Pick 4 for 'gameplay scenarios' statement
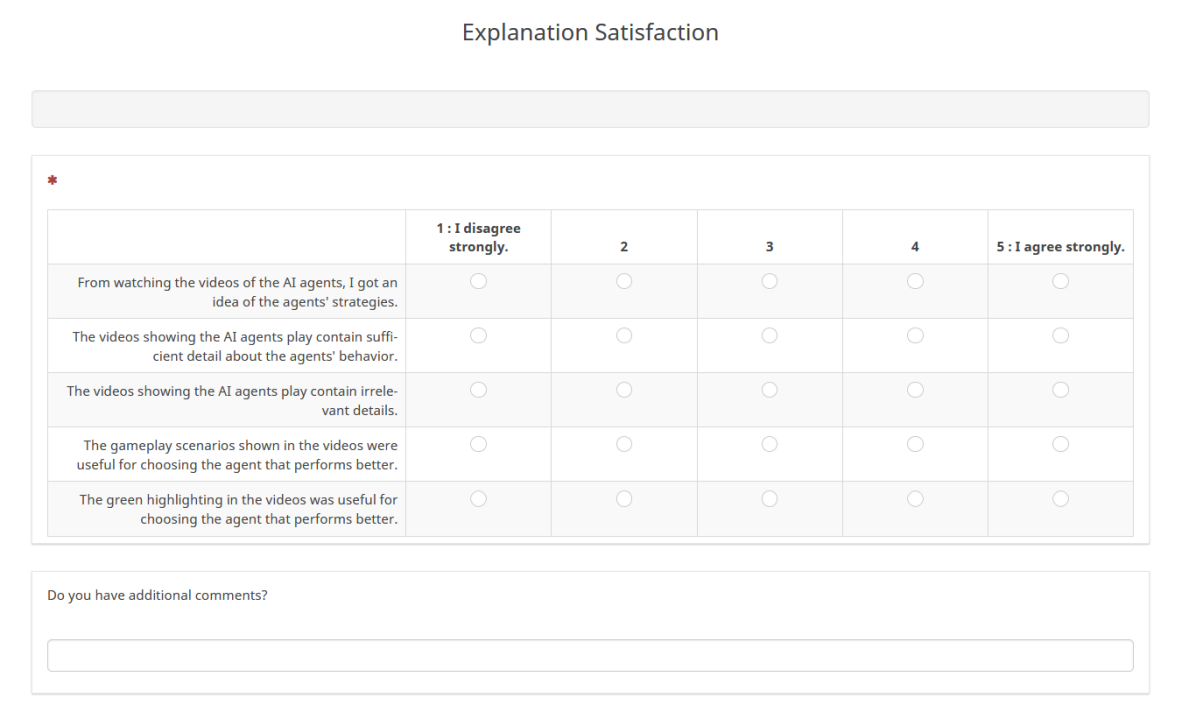This screenshot has height=726, width=1196. tap(915, 444)
